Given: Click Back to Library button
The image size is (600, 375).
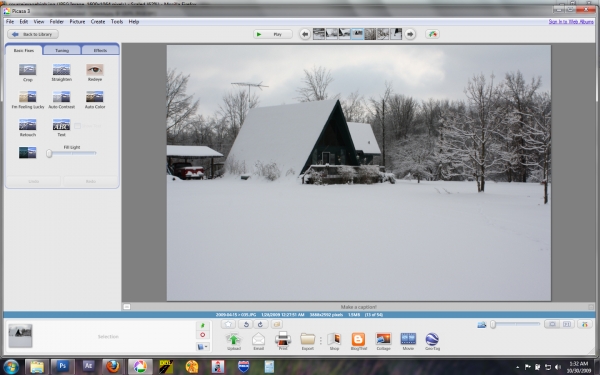Looking at the screenshot, I should (x=33, y=34).
